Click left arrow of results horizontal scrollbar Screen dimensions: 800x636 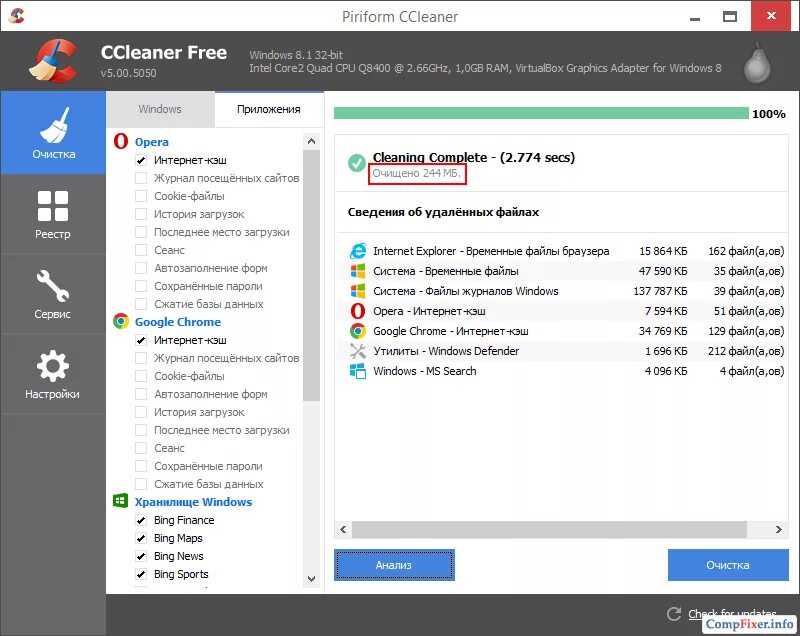pos(343,529)
